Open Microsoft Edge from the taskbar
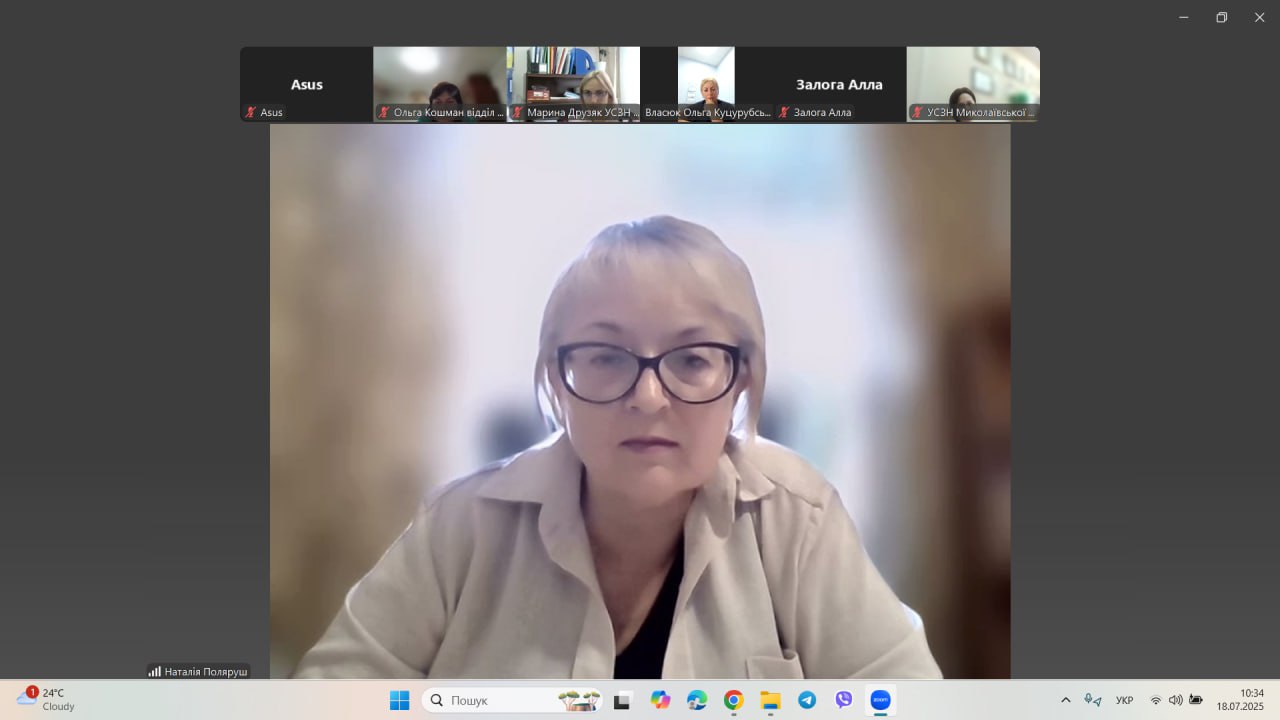 pyautogui.click(x=697, y=700)
